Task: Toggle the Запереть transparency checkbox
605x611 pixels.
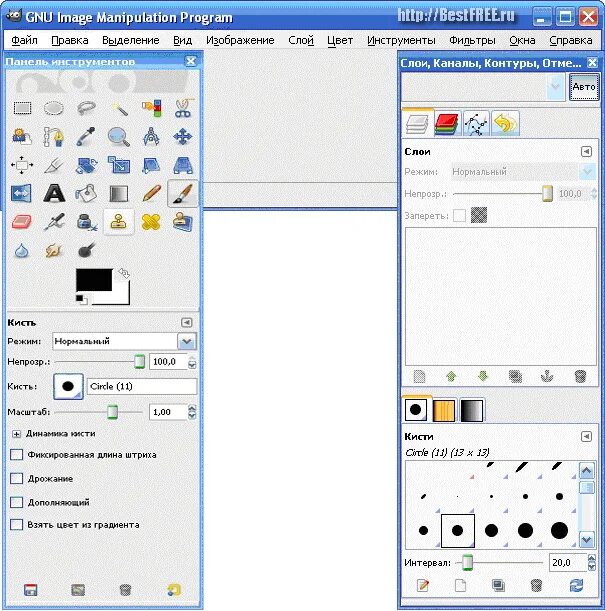Action: click(x=459, y=215)
